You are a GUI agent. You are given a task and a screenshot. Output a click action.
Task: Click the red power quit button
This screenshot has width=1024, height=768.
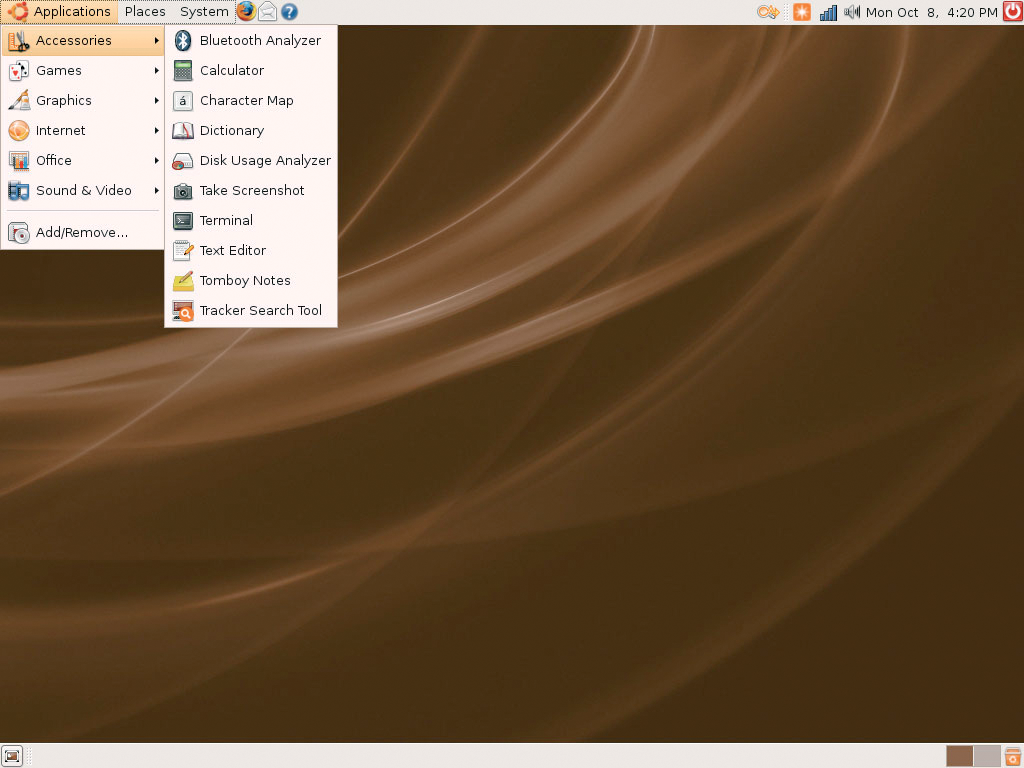tap(1013, 11)
